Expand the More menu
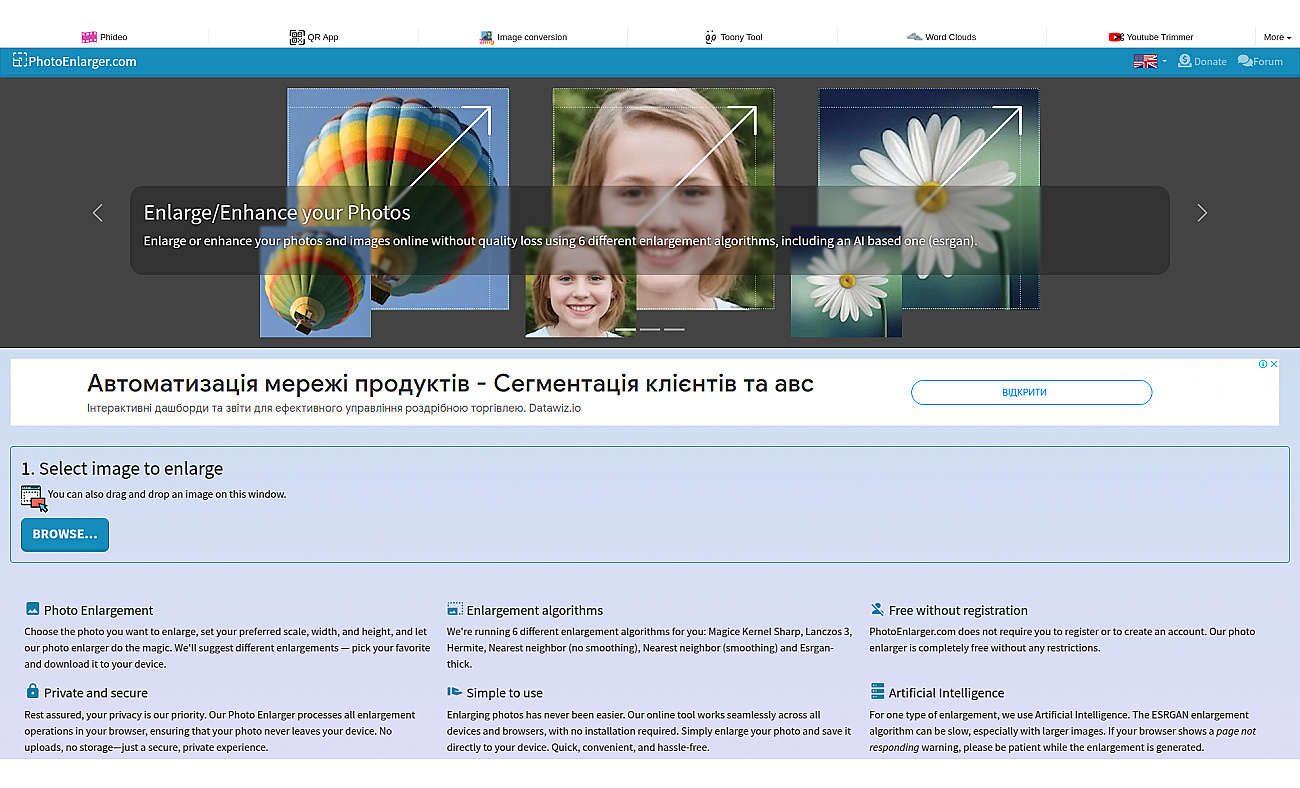The height and width of the screenshot is (788, 1300). point(1277,37)
